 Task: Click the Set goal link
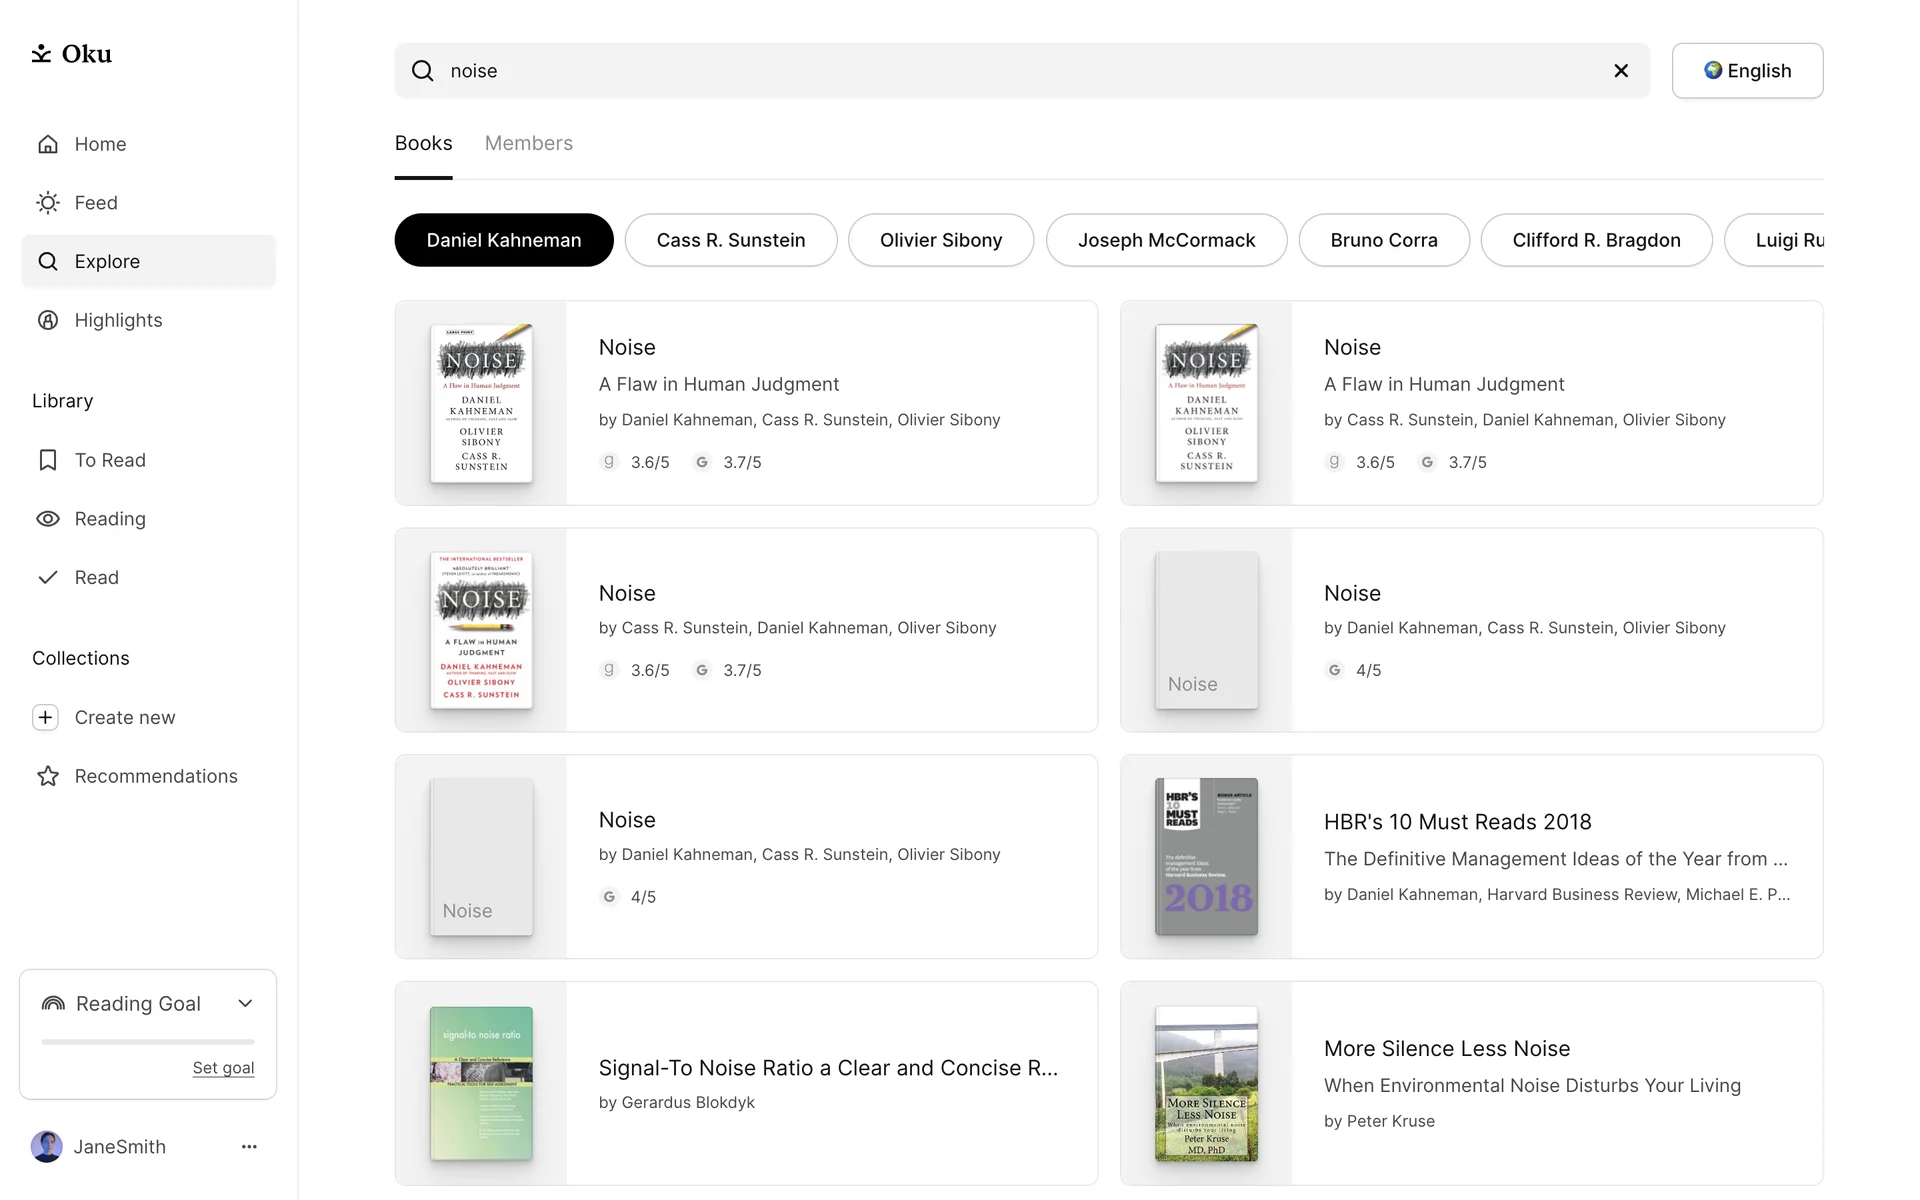(223, 1068)
